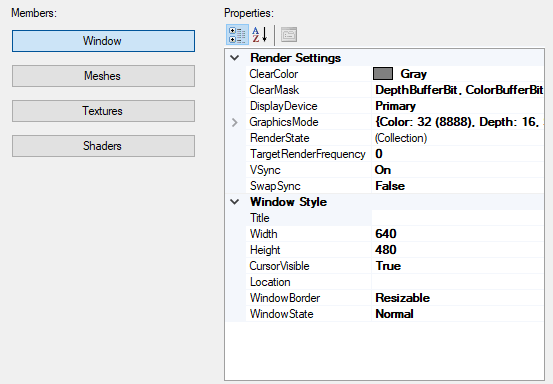Select the WindowState property label
The image size is (553, 384).
coord(281,314)
